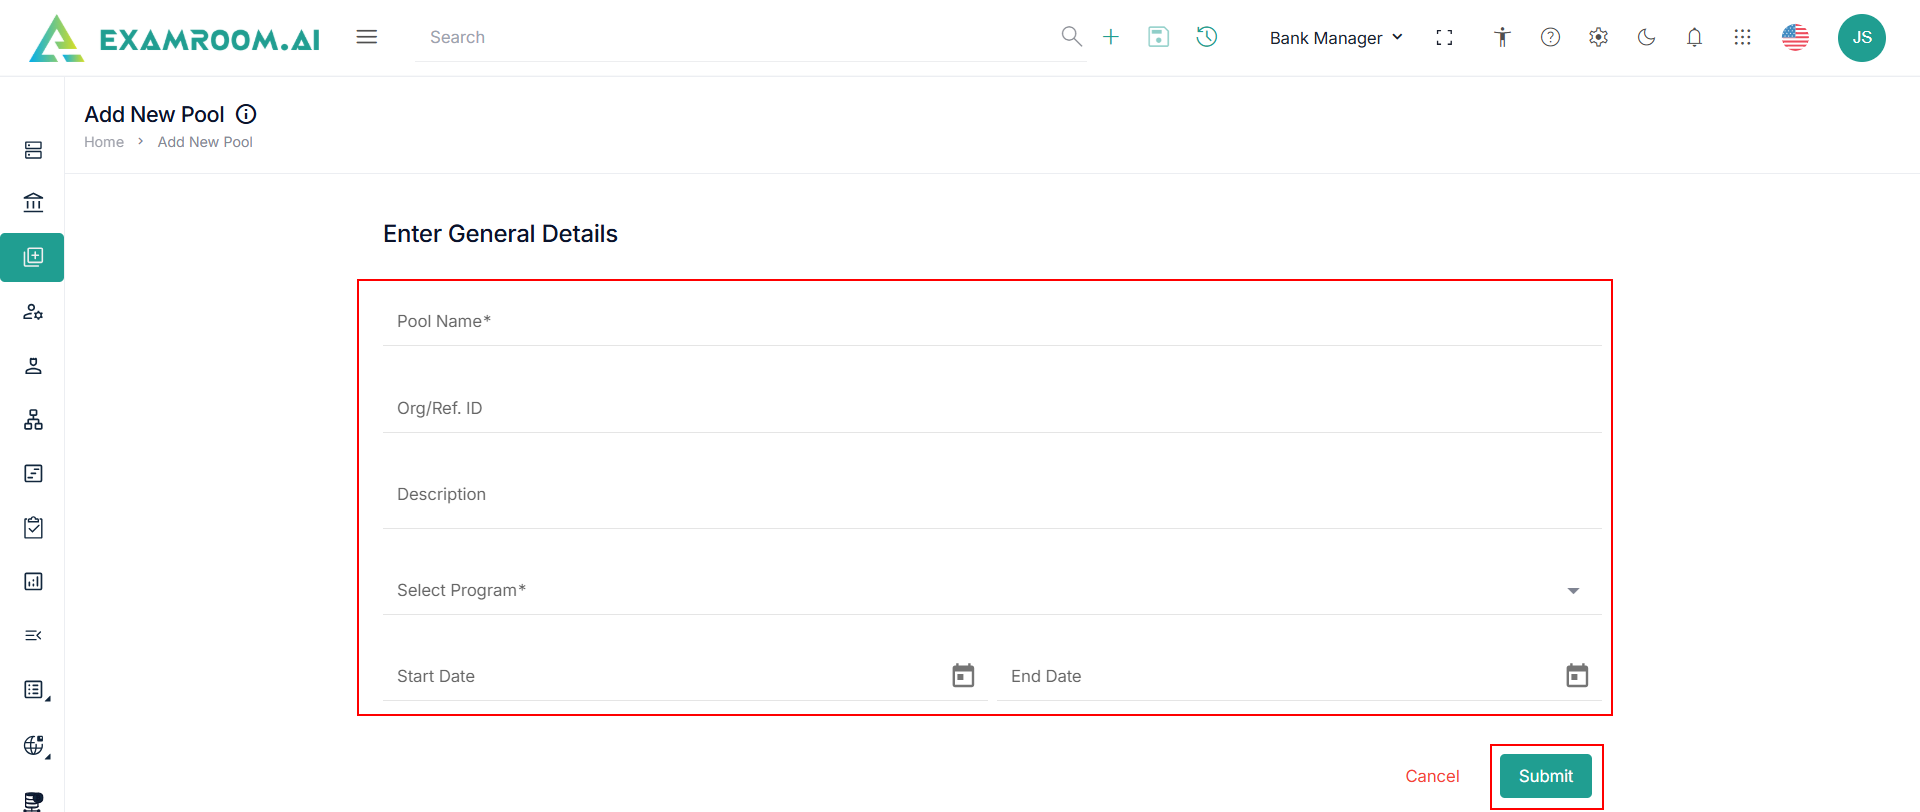Change language via US flag icon

[x=1795, y=37]
